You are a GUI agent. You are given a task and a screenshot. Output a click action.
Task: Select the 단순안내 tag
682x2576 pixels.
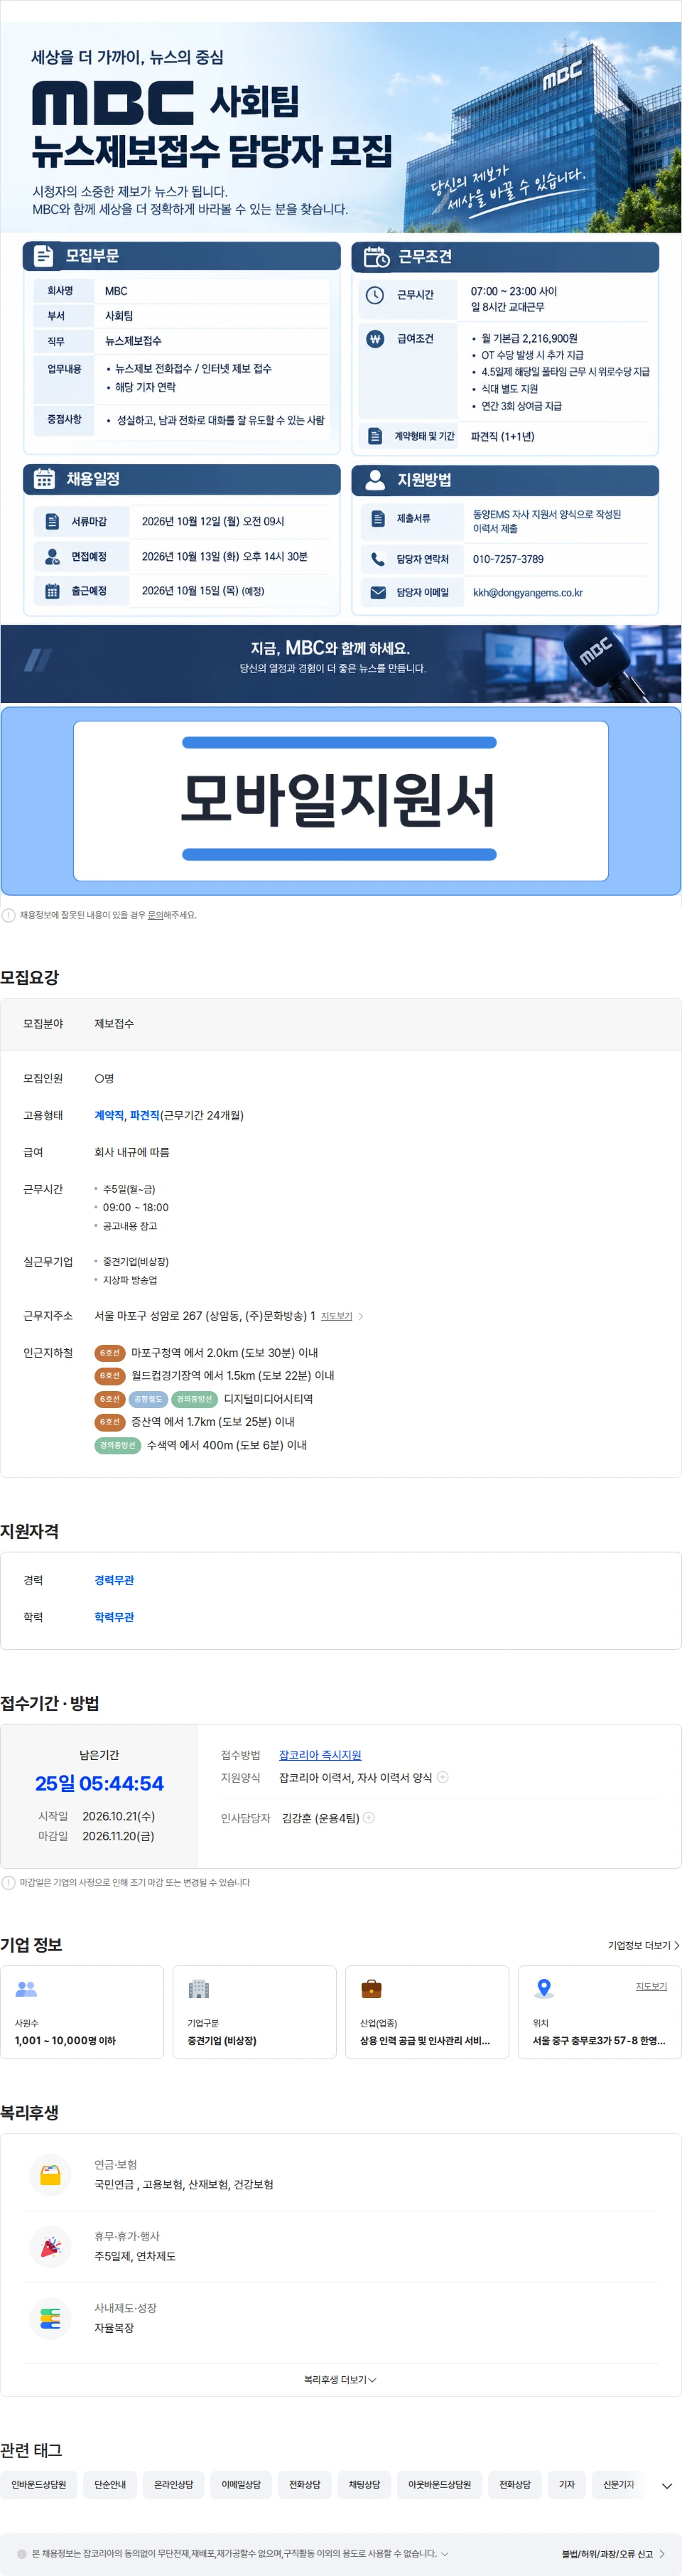110,2485
